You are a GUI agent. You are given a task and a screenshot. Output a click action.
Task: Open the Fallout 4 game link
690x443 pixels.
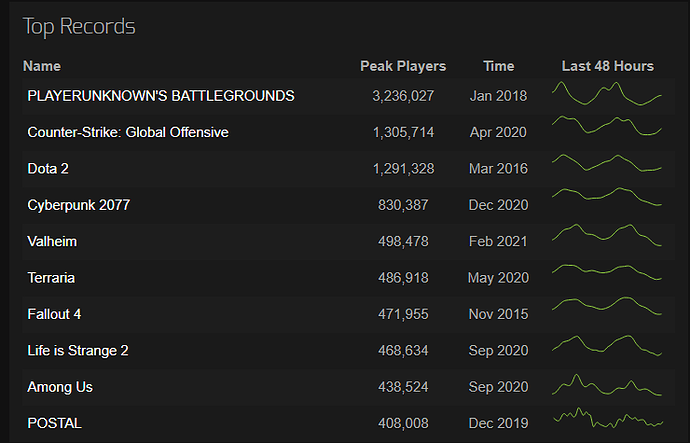click(x=54, y=314)
